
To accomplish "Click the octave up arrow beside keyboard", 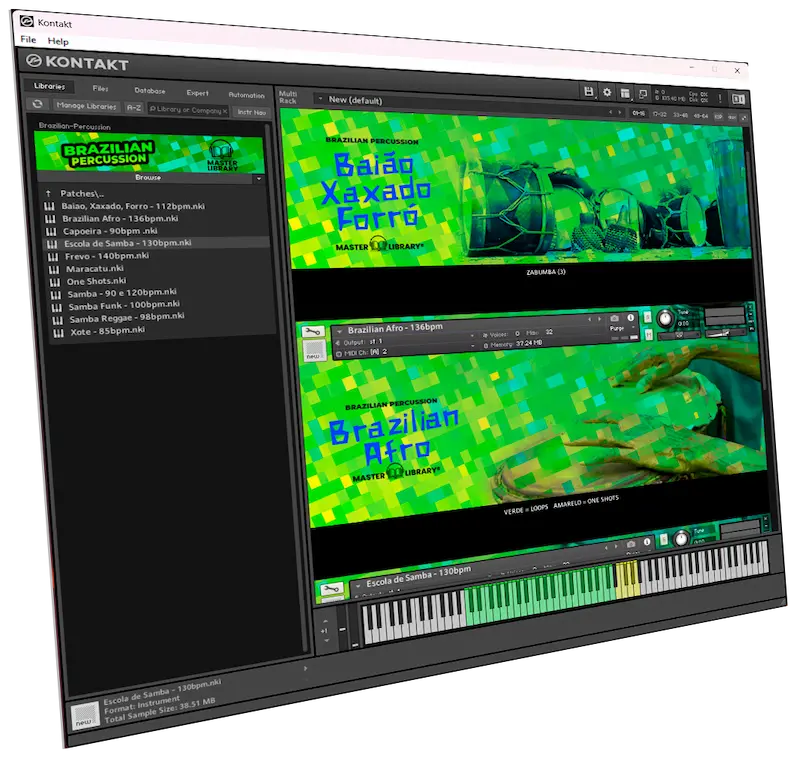I will (x=325, y=621).
